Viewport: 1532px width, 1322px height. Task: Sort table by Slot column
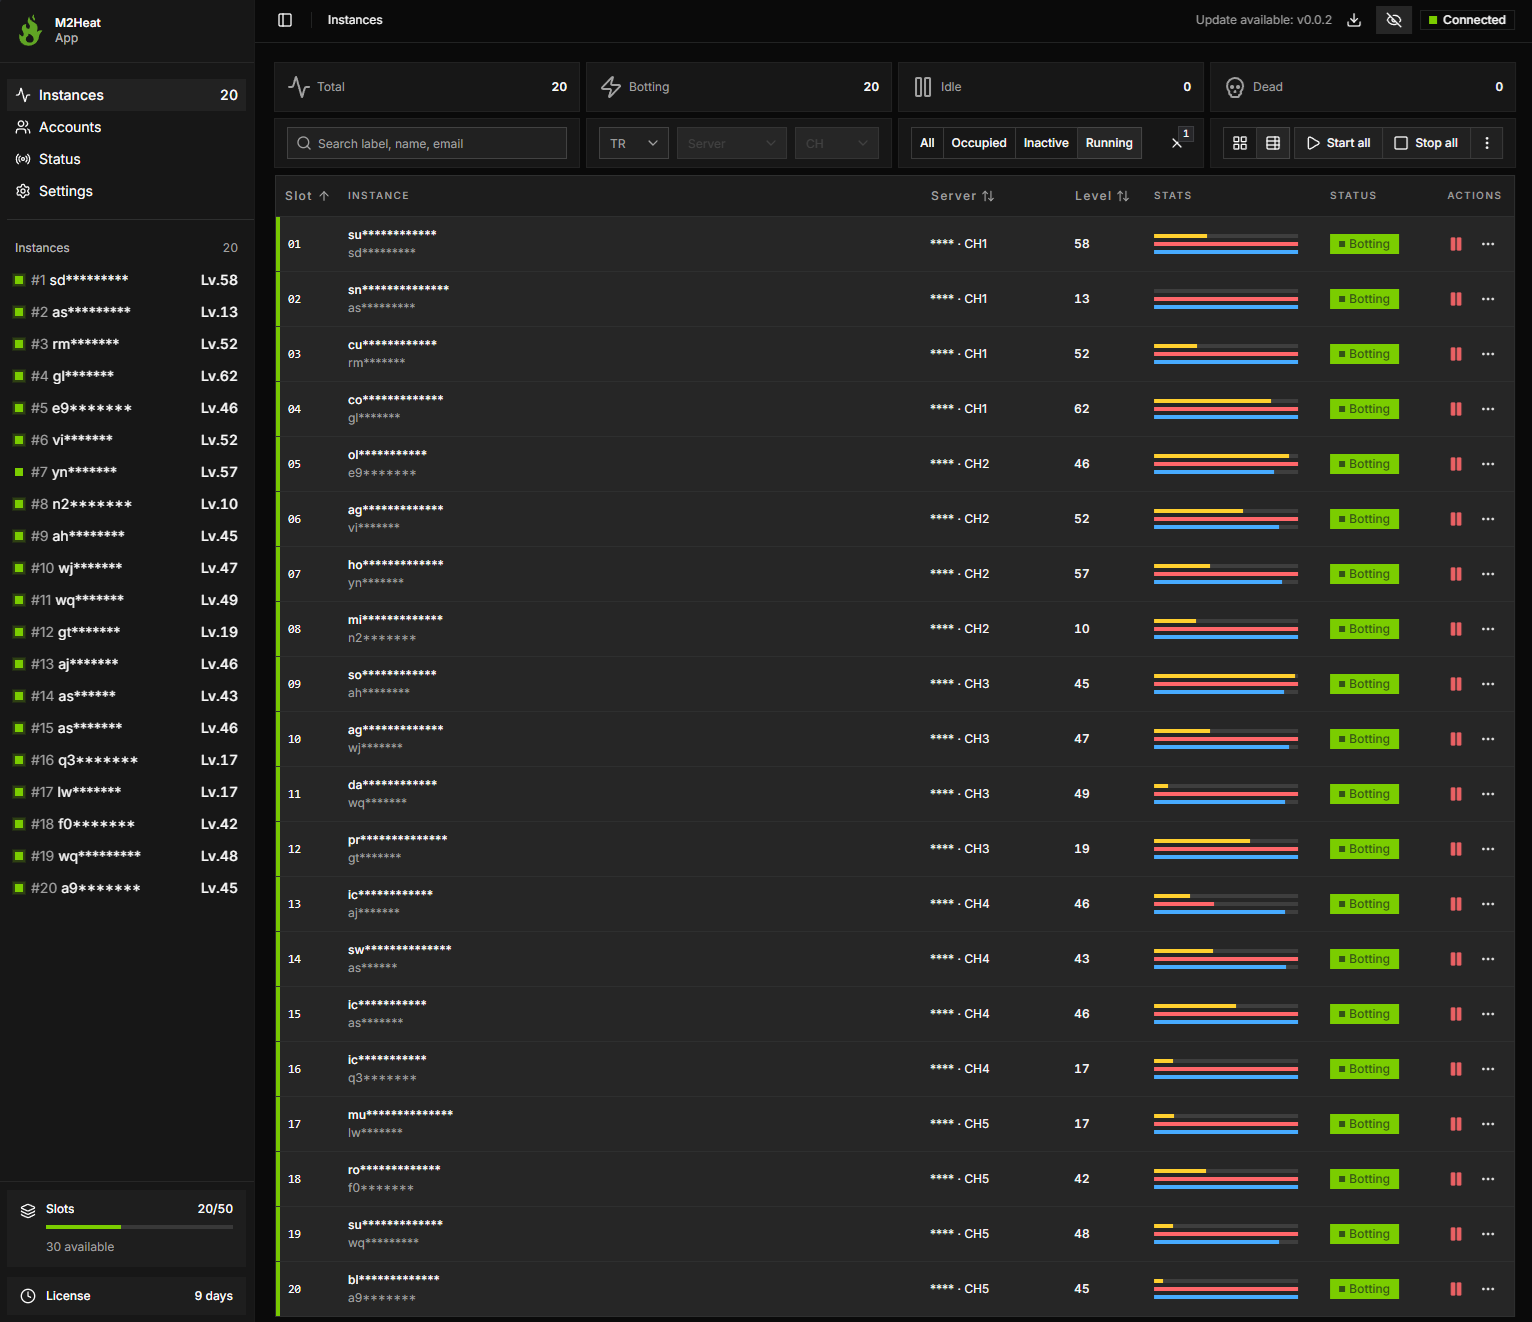[307, 196]
